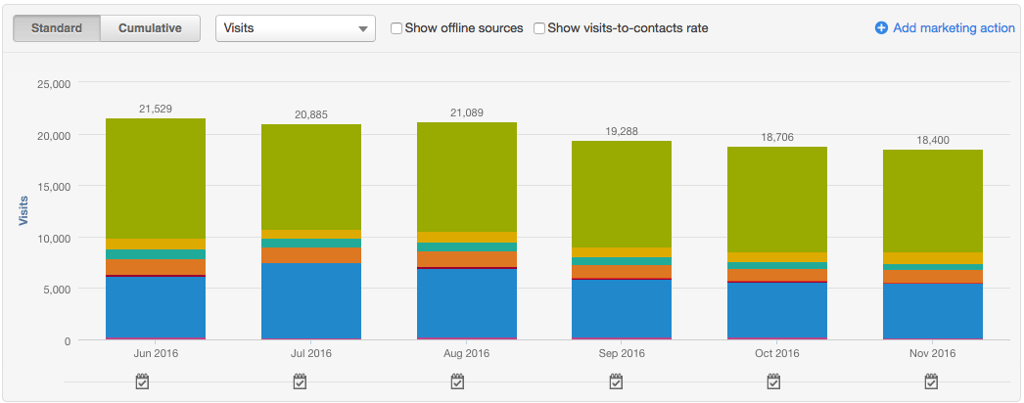Click the blue plus icon beside Add marketing action

click(881, 28)
